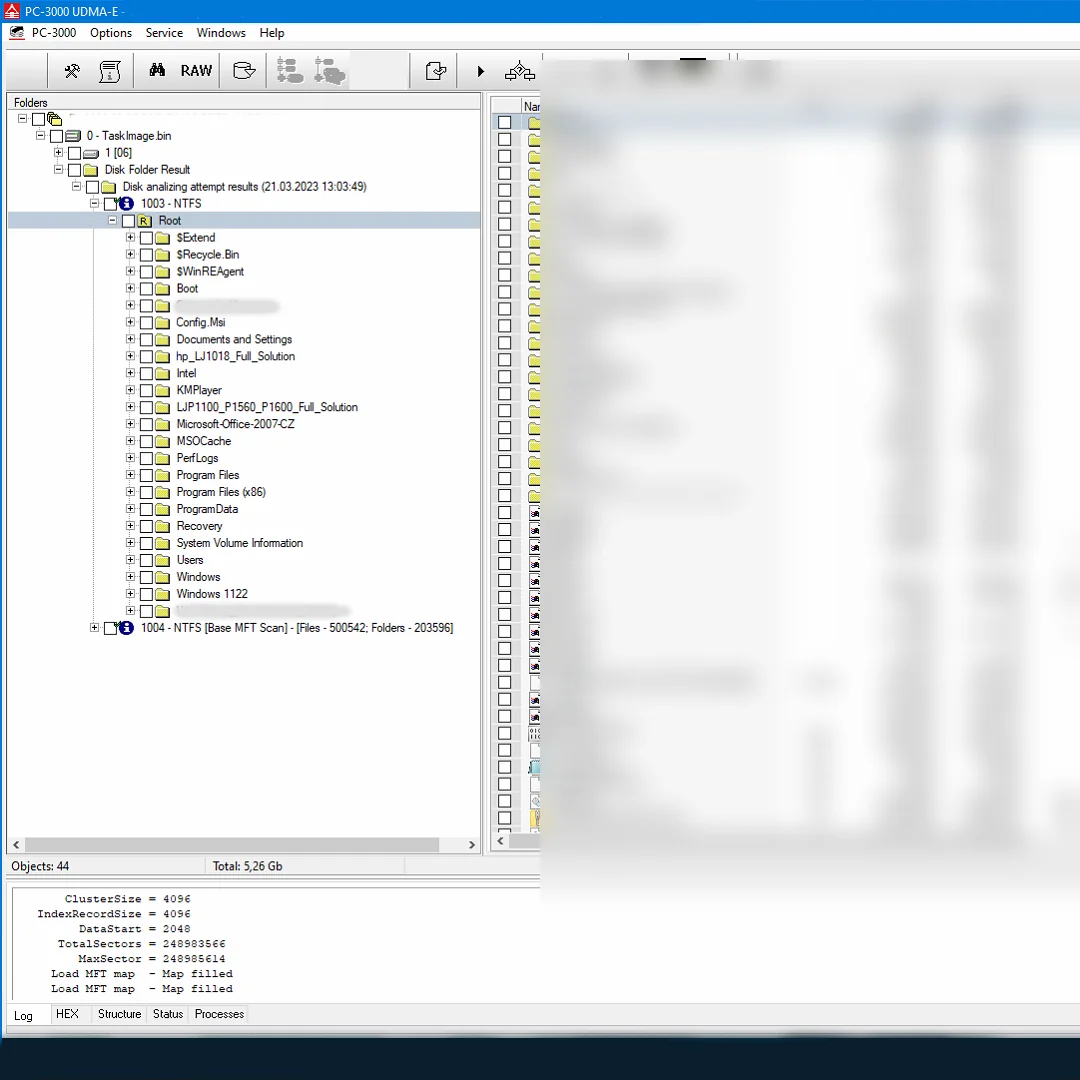Check the Boot folder checkbox
This screenshot has height=1080, width=1080.
tap(146, 289)
